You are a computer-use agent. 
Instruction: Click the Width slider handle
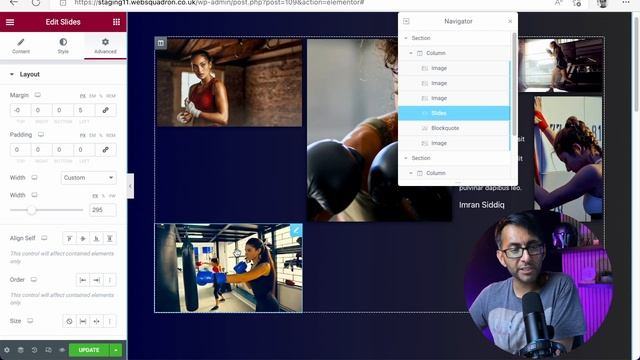(x=31, y=210)
